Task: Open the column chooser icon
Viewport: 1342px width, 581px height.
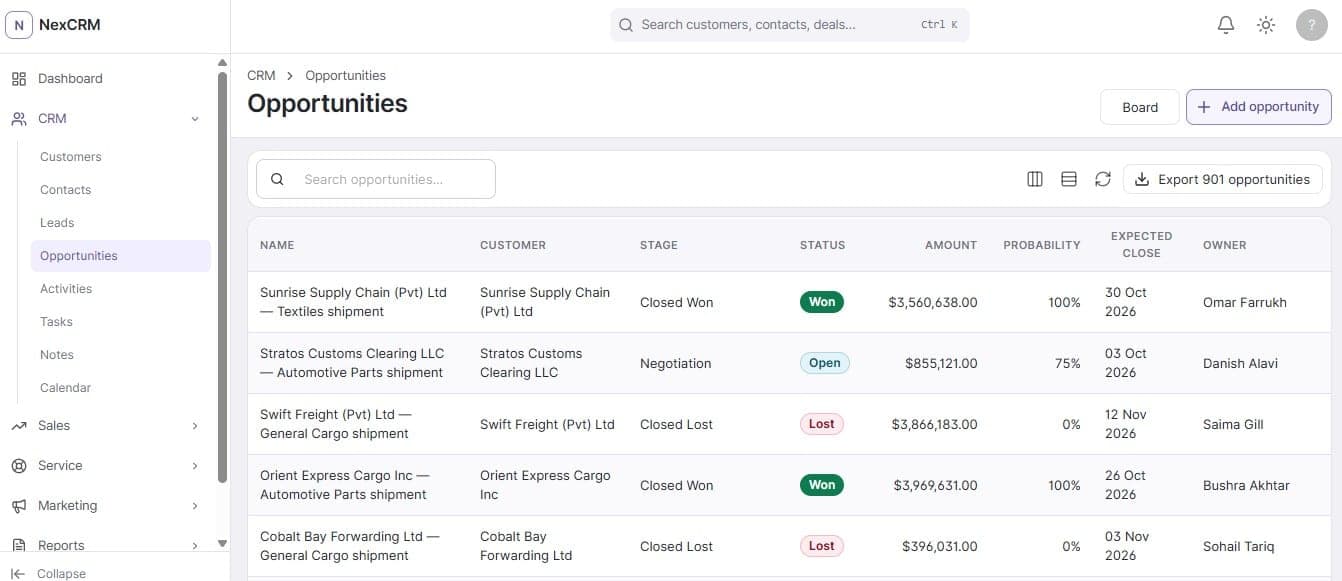Action: tap(1035, 179)
